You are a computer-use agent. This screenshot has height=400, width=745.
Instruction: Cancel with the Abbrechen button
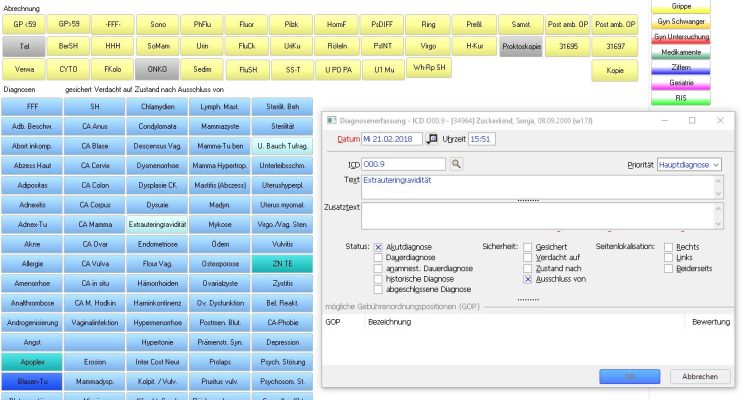click(700, 376)
